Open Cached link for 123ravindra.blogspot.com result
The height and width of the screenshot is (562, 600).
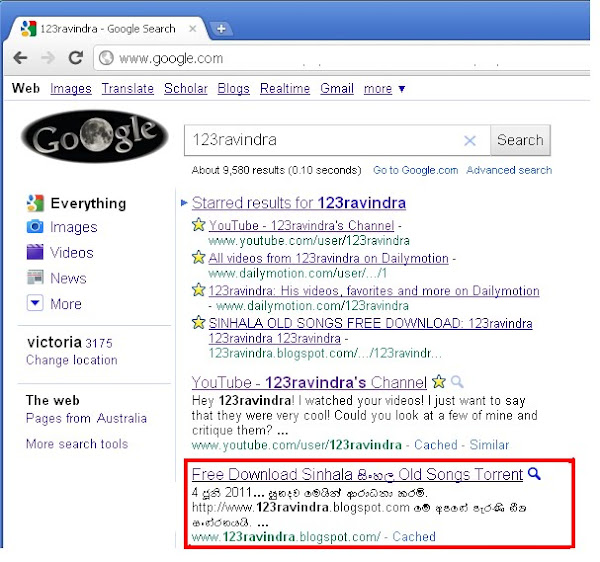414,537
